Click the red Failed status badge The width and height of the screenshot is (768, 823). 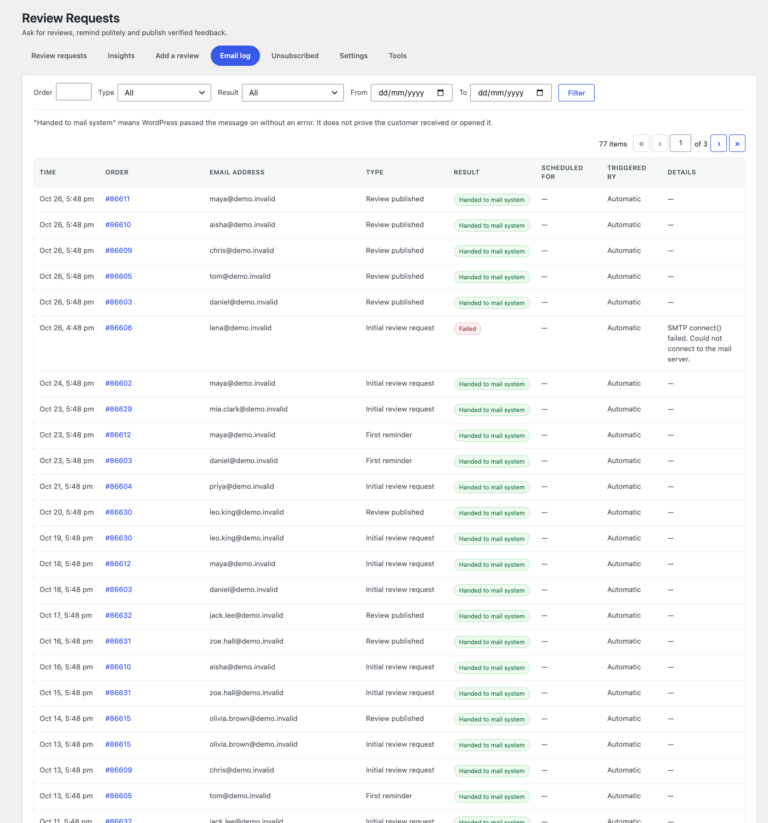tap(467, 329)
